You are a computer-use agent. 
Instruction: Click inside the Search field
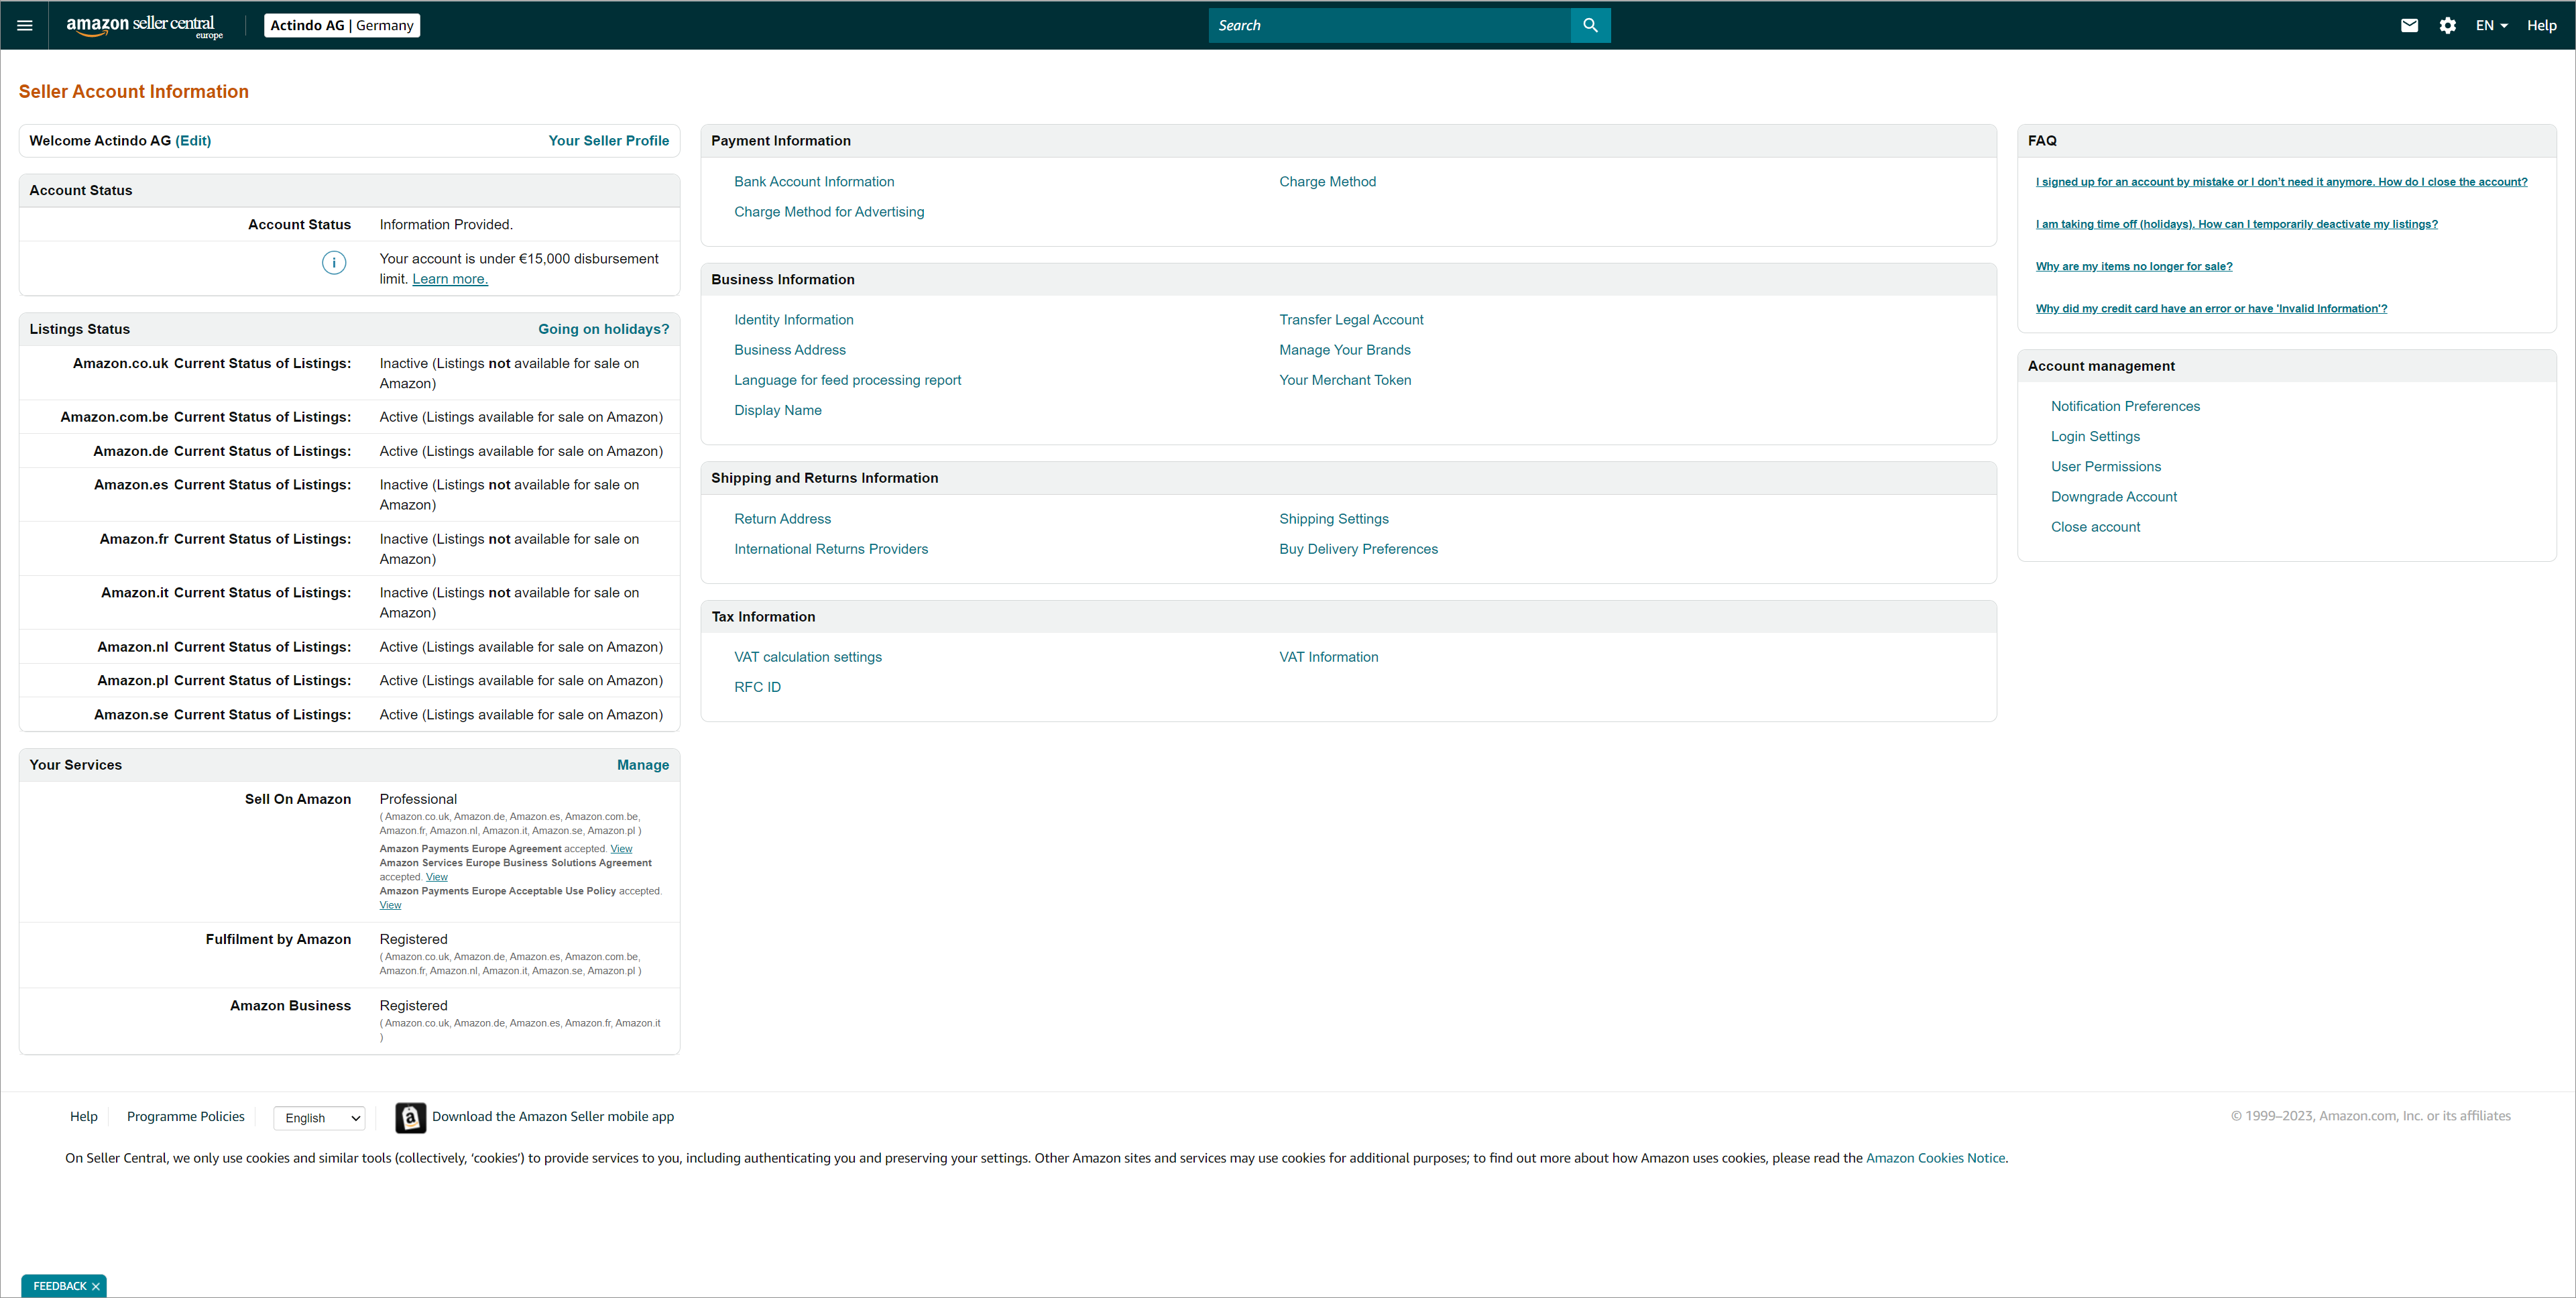1390,26
